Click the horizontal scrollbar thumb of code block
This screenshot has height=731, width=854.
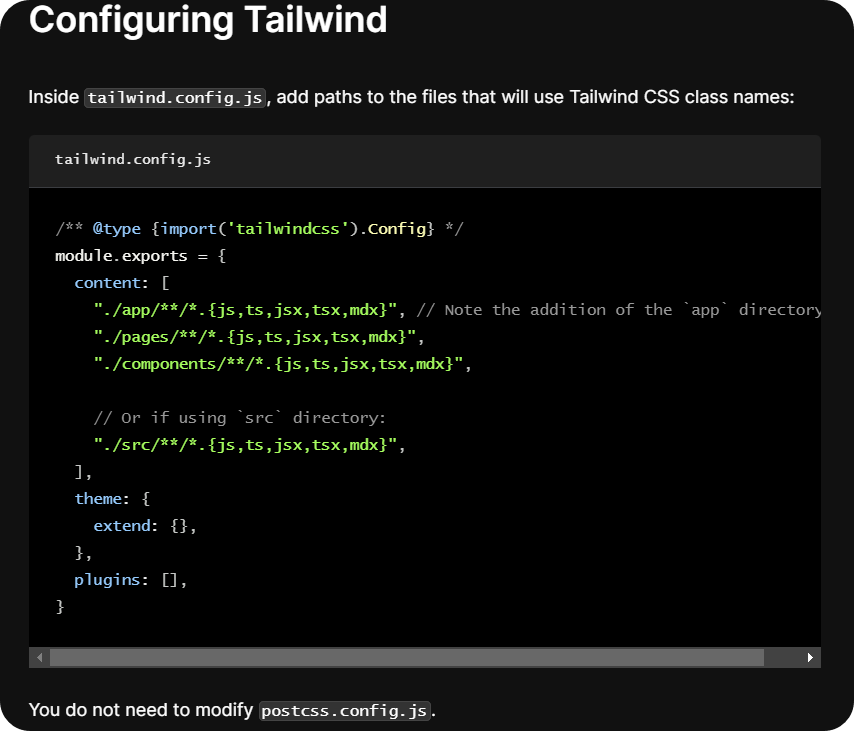407,657
